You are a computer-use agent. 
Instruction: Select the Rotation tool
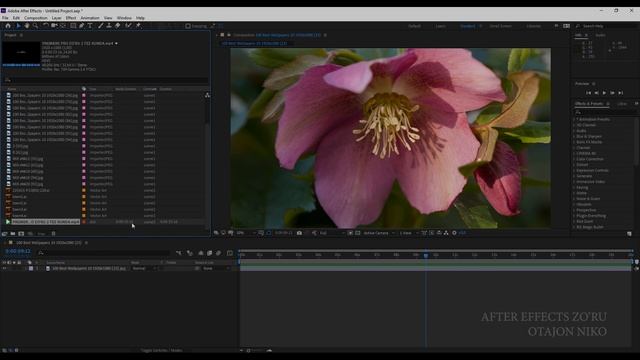coord(46,25)
